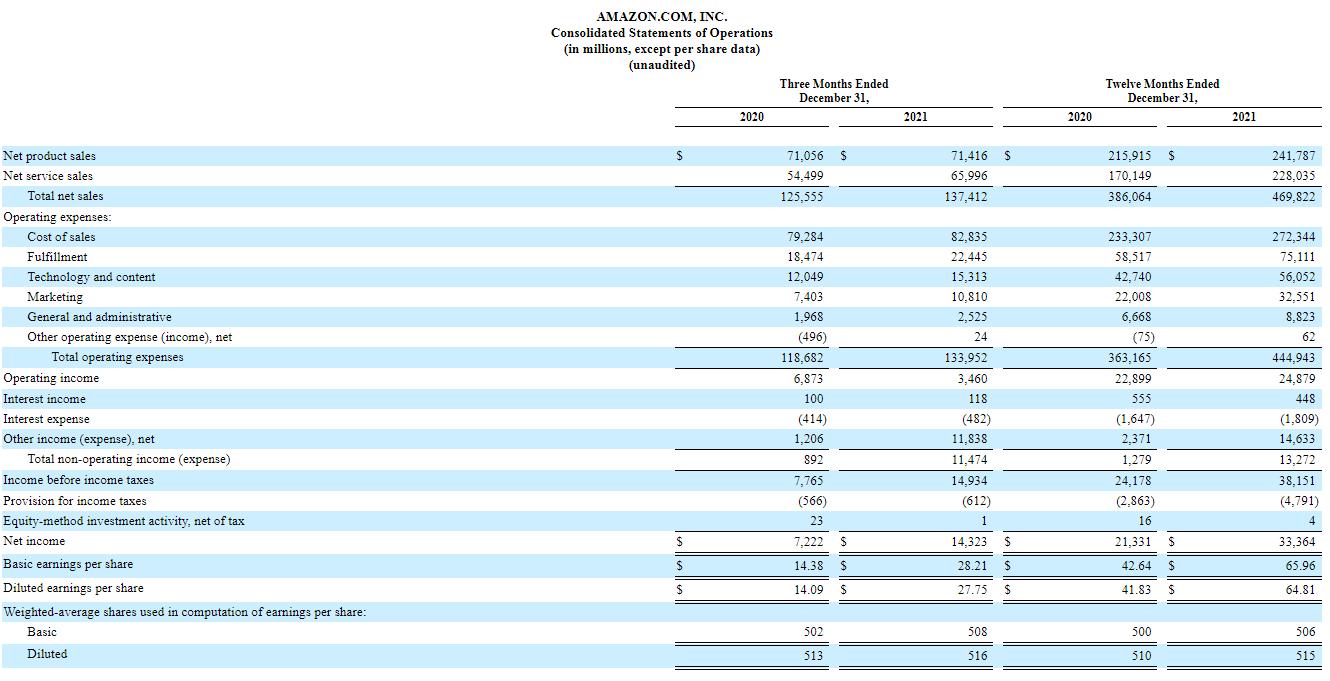Select the Marketing value 10,810

coord(967,297)
